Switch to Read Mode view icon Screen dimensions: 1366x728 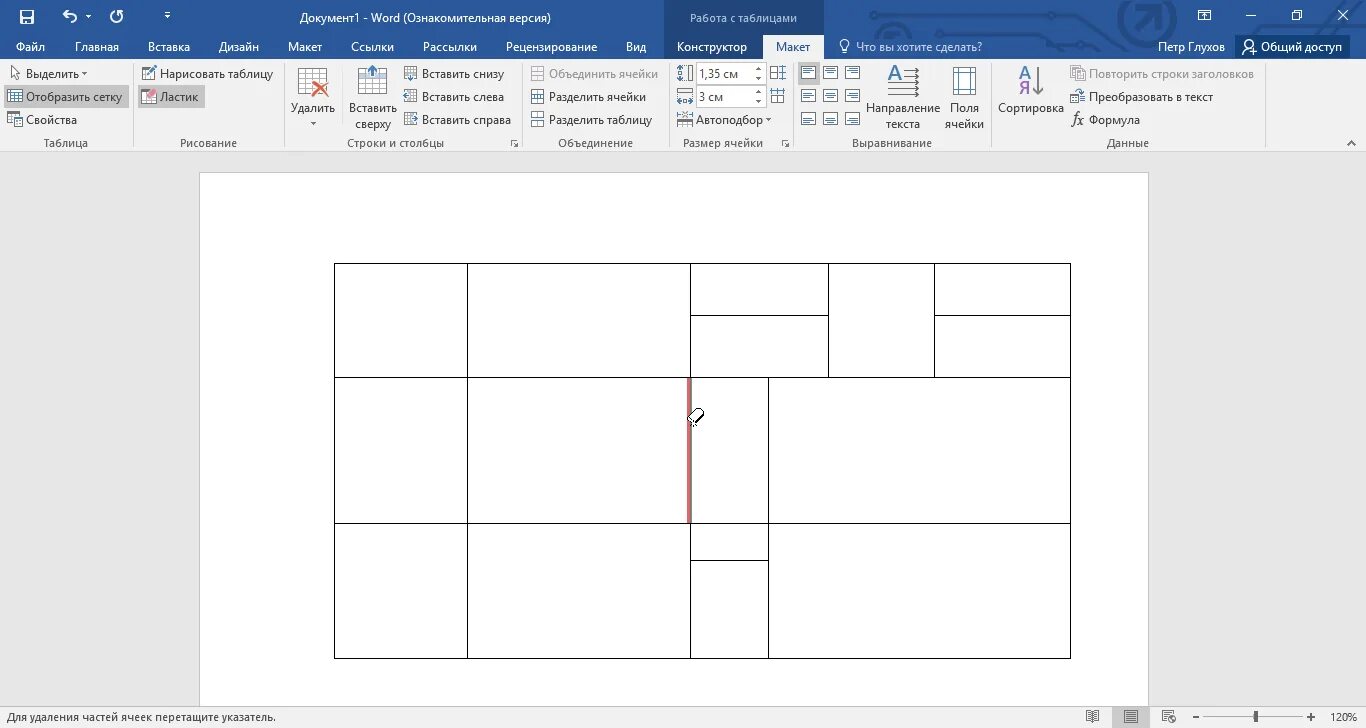click(x=1093, y=717)
